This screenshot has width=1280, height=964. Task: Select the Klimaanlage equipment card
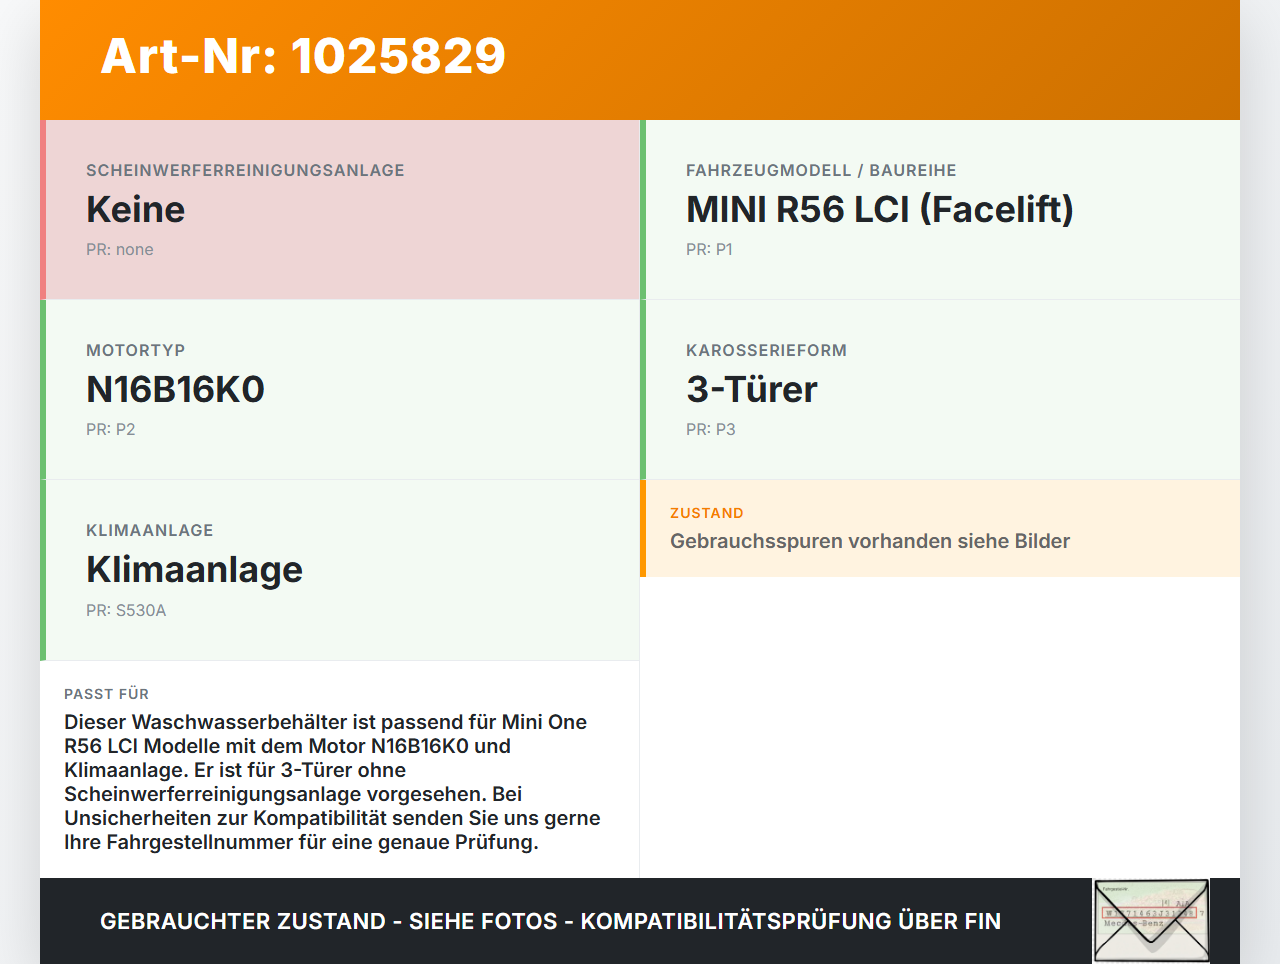point(340,569)
